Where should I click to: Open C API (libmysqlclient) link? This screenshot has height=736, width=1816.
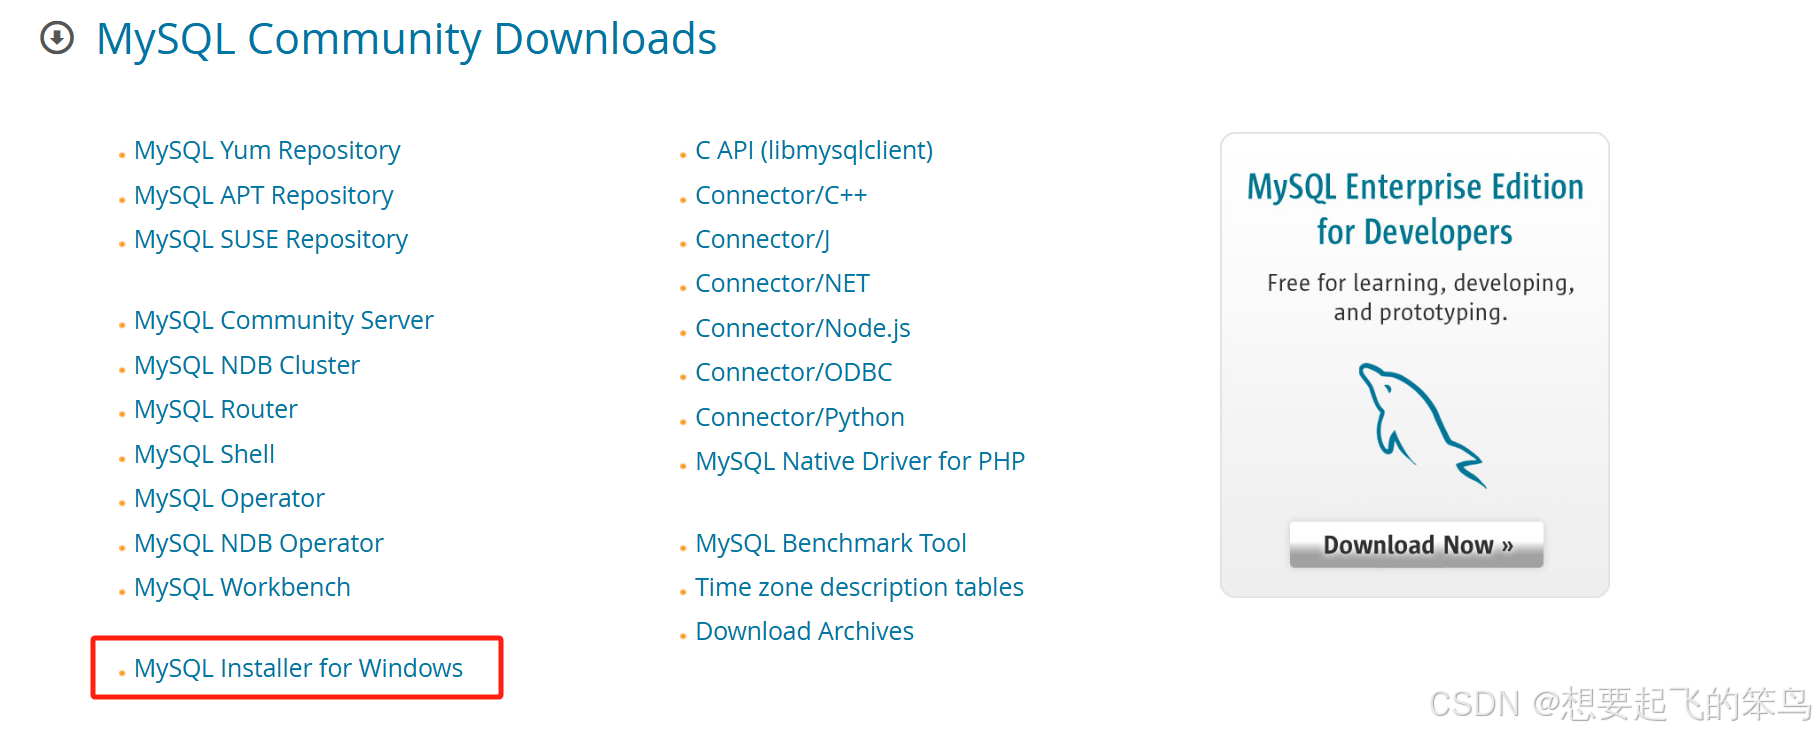tap(814, 150)
